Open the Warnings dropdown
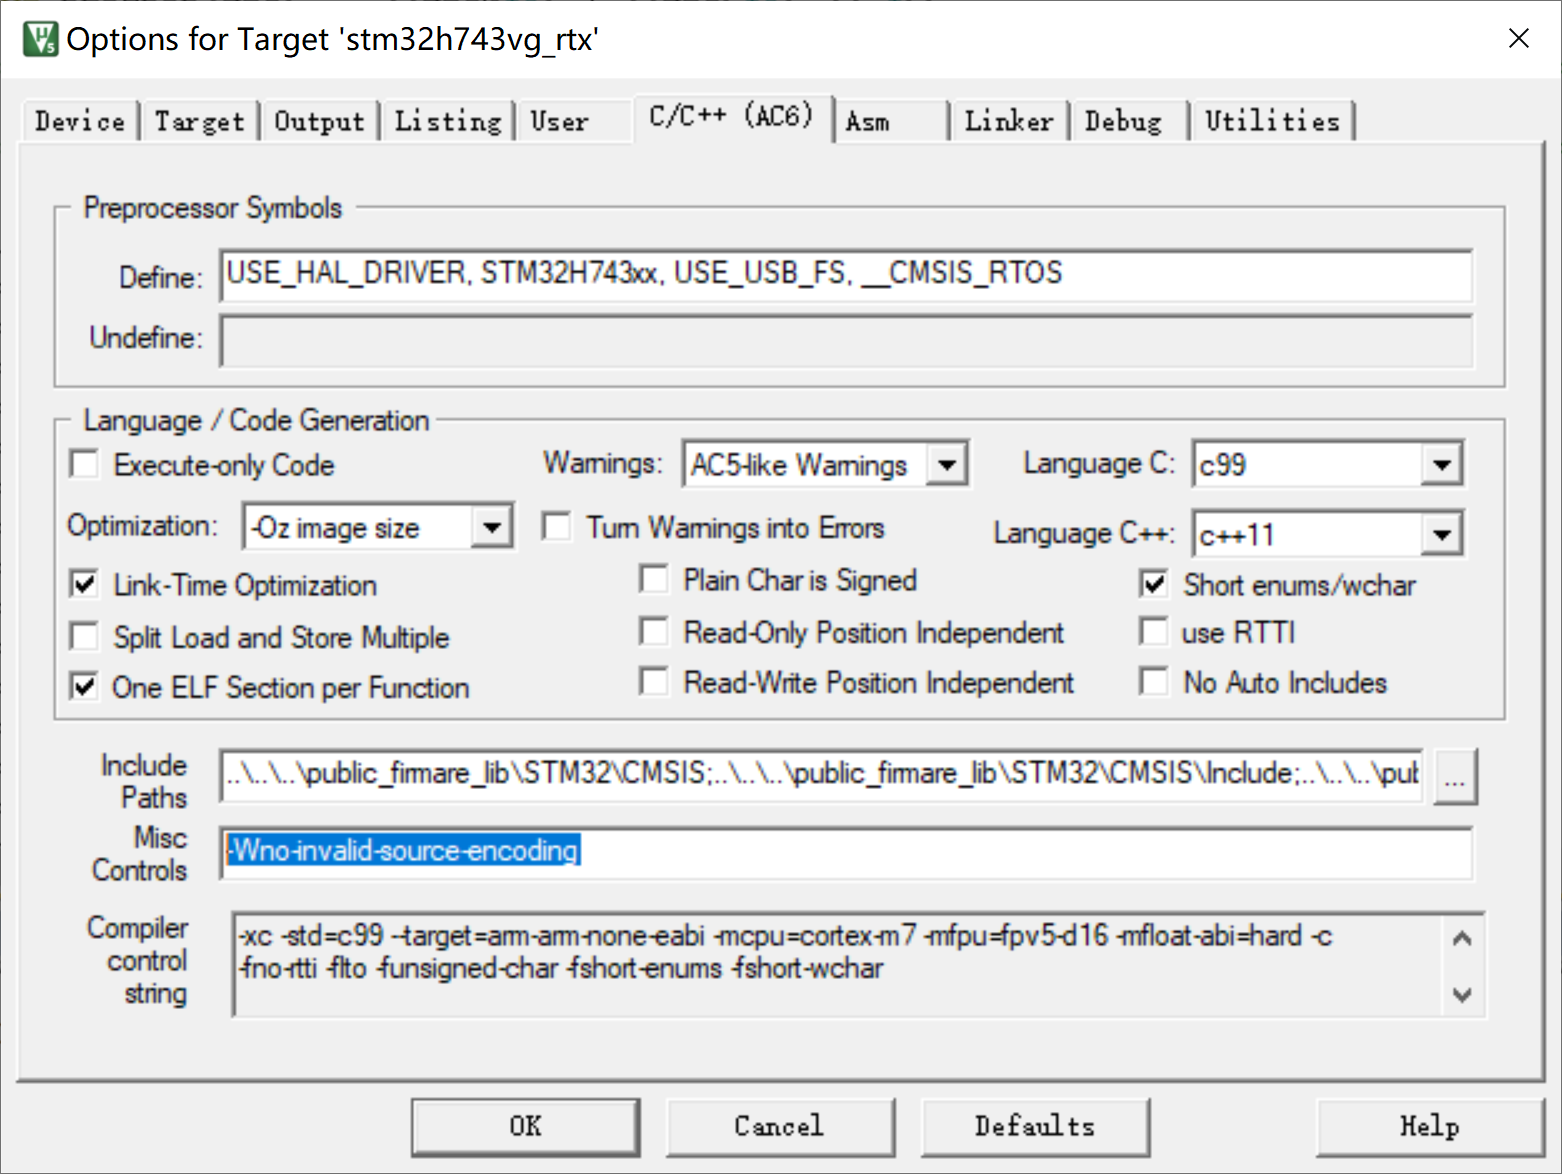This screenshot has width=1562, height=1174. (947, 463)
